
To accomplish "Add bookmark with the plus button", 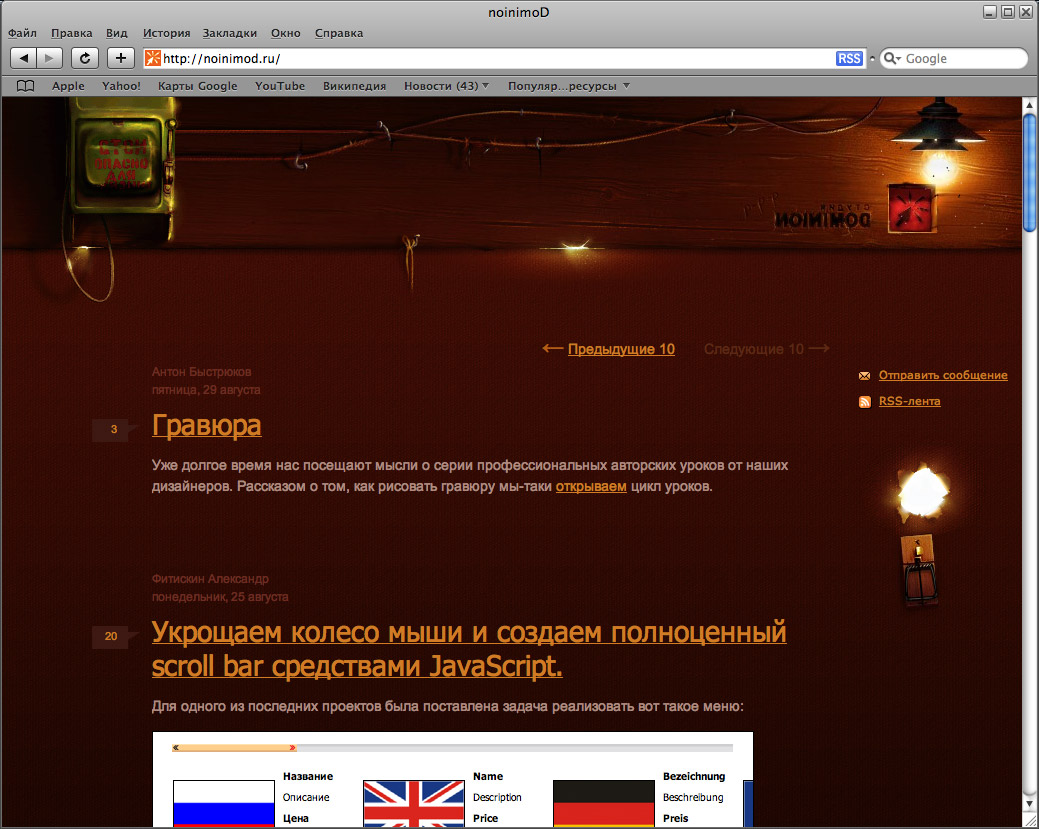I will point(121,58).
